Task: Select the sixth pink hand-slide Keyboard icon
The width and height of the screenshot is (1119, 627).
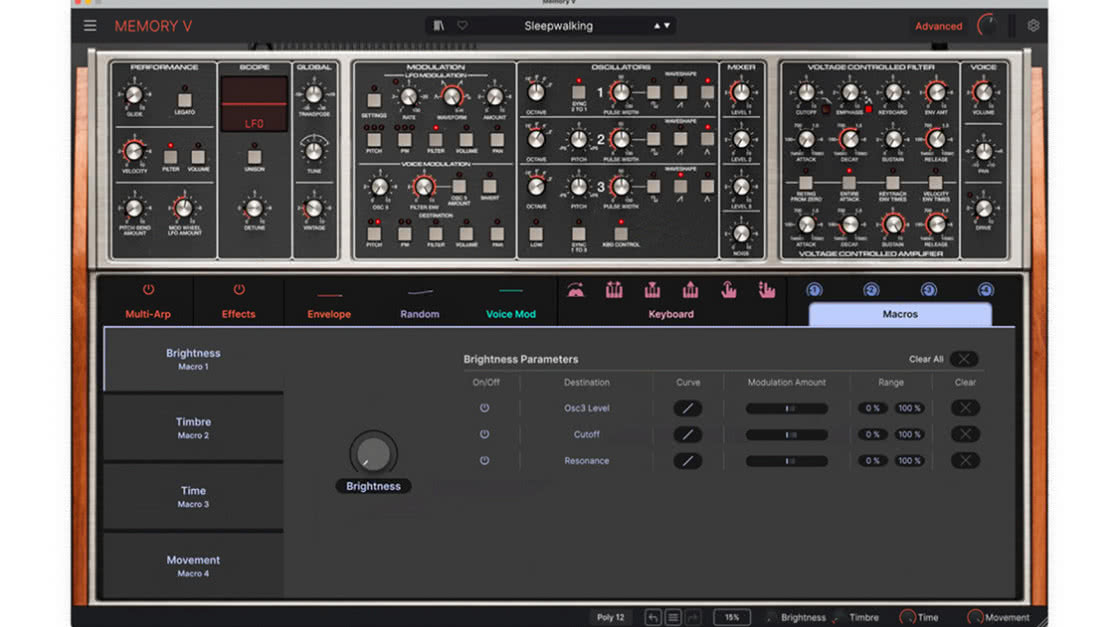Action: 766,290
